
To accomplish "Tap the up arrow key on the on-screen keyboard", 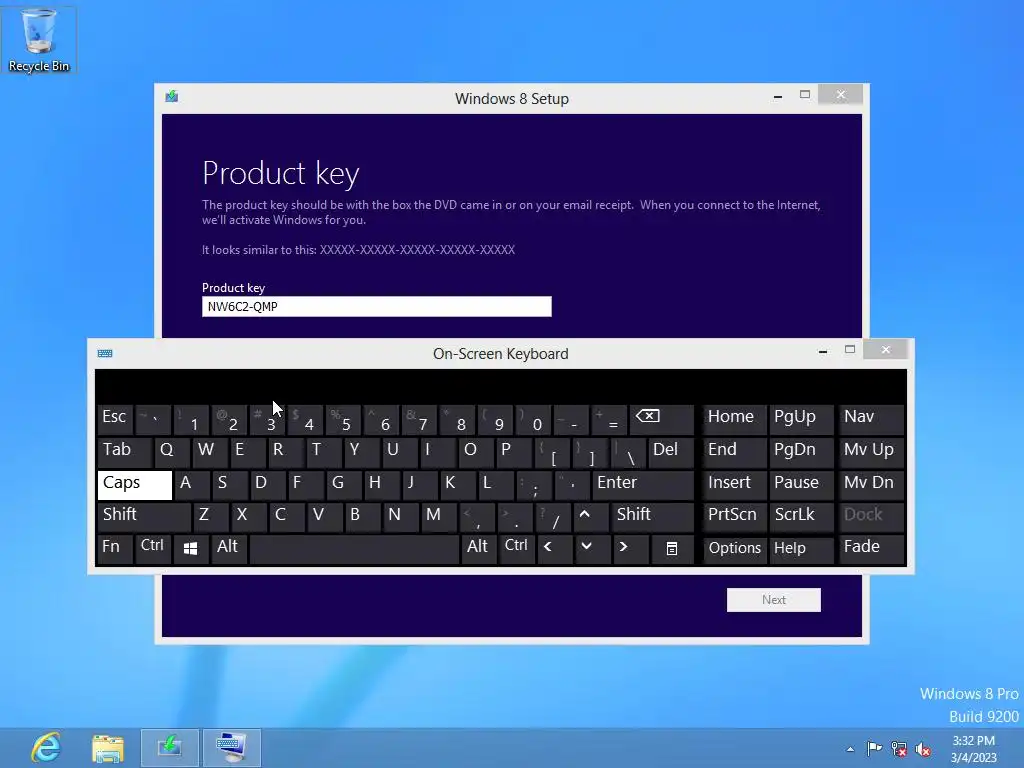I will coord(591,516).
